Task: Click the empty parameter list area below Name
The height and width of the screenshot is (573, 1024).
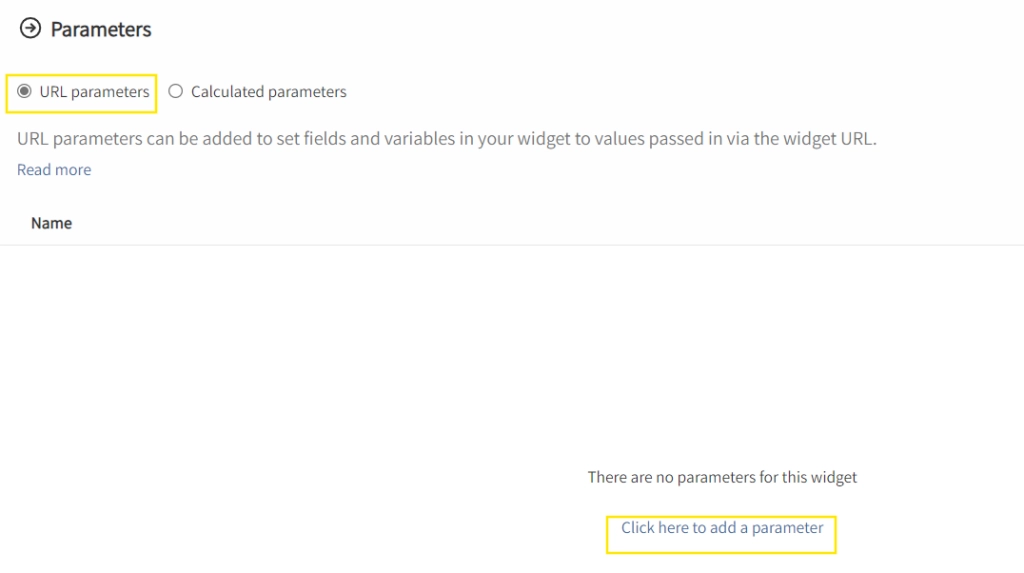Action: 512,353
